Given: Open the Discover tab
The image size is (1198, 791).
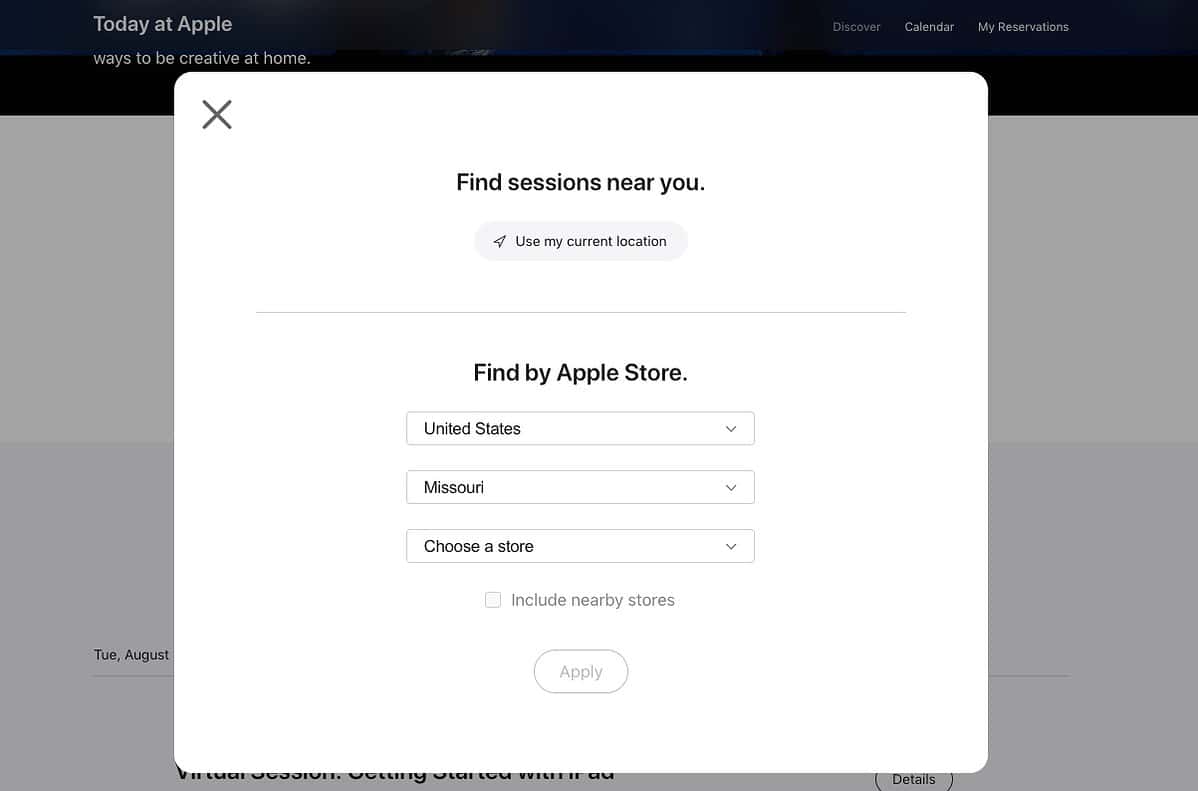Looking at the screenshot, I should [856, 27].
